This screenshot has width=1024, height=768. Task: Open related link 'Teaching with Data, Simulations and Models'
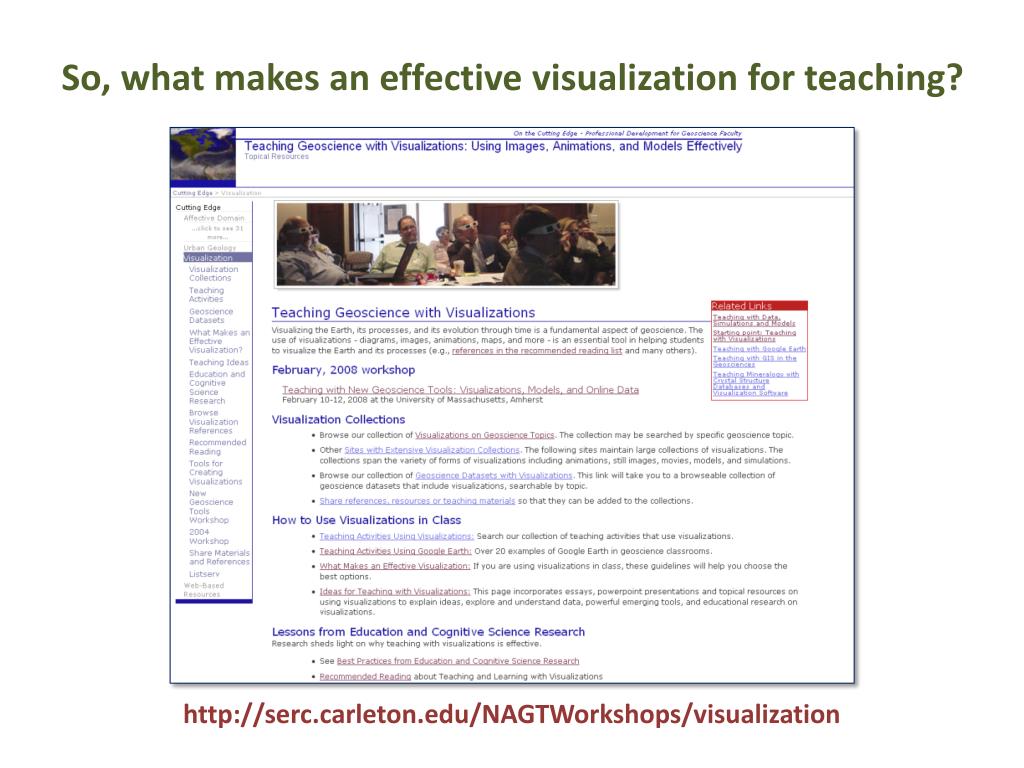pos(754,320)
